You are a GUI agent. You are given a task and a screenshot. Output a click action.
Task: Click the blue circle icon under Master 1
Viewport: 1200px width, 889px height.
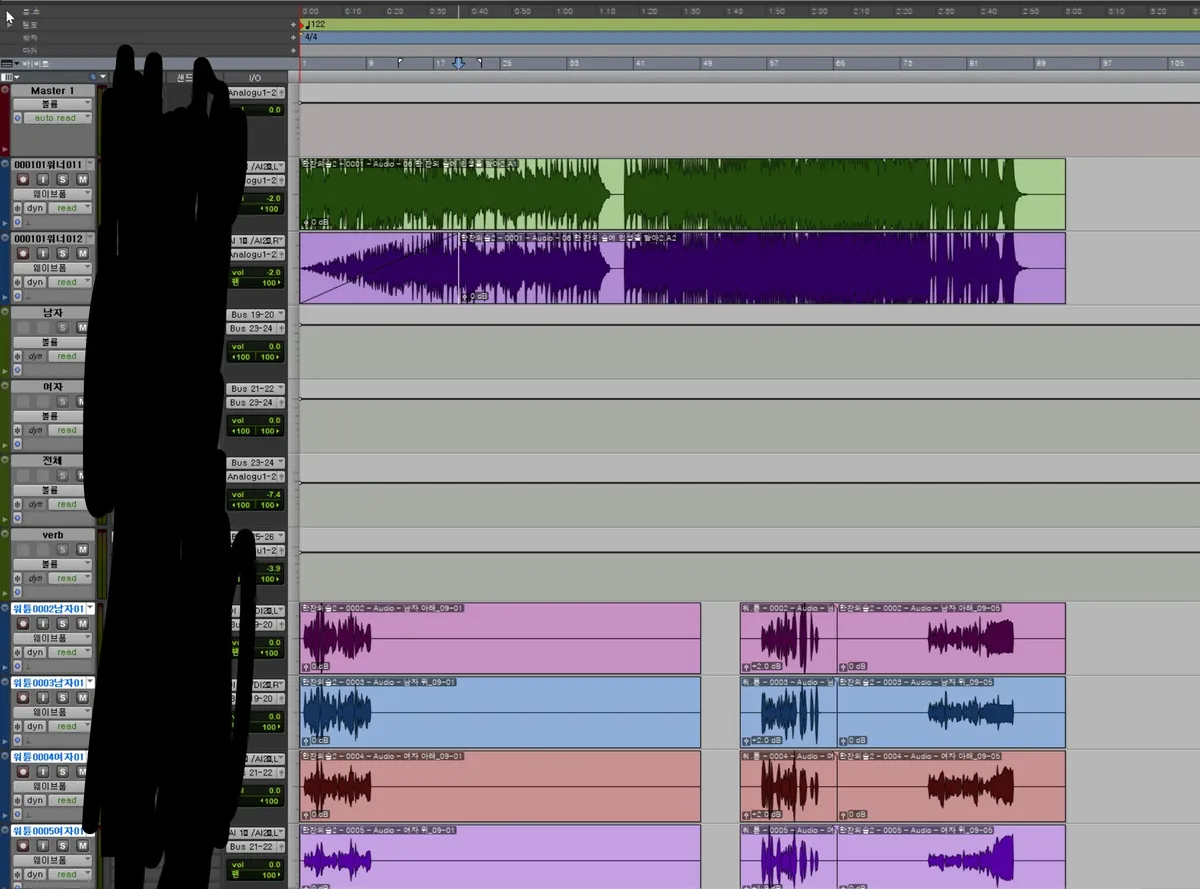17,118
